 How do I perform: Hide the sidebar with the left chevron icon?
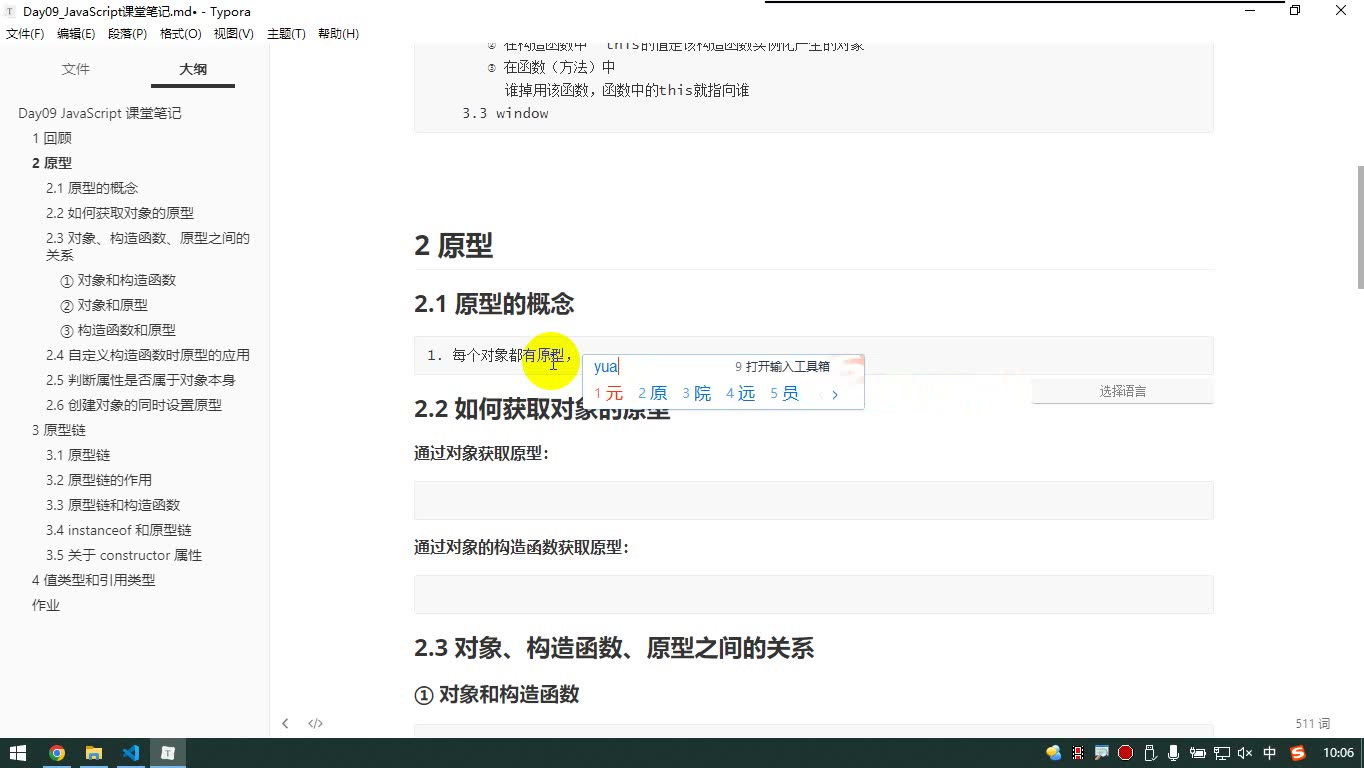point(285,723)
